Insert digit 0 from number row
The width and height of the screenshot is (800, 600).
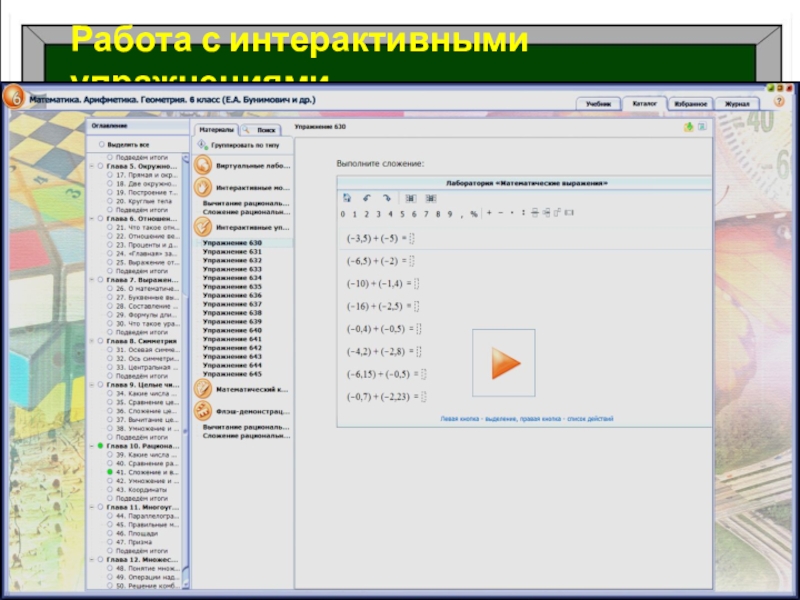click(343, 214)
